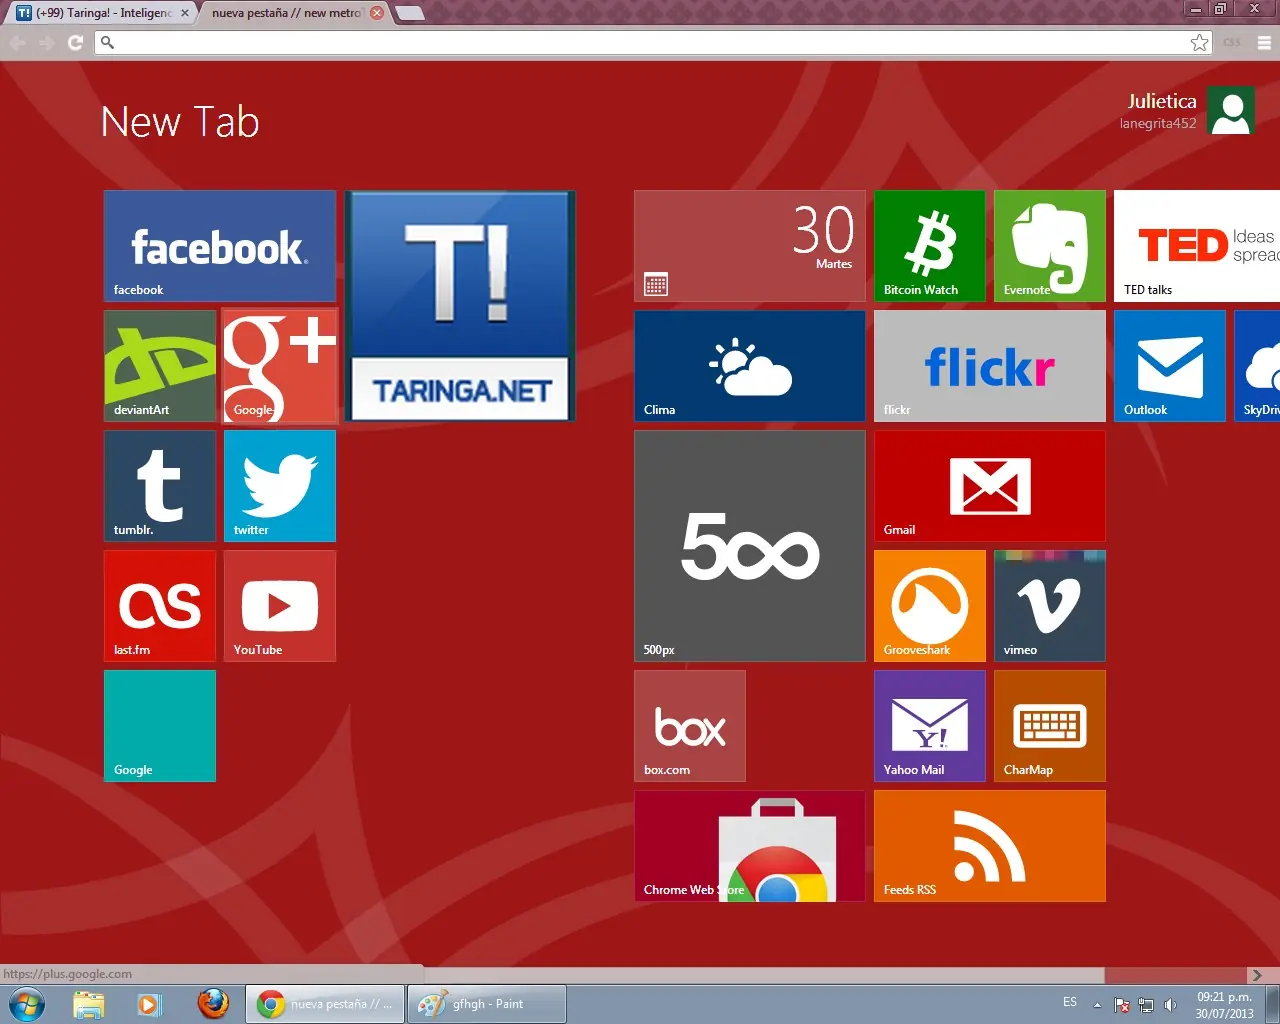The height and width of the screenshot is (1024, 1280).
Task: Reload the current page
Action: click(75, 42)
